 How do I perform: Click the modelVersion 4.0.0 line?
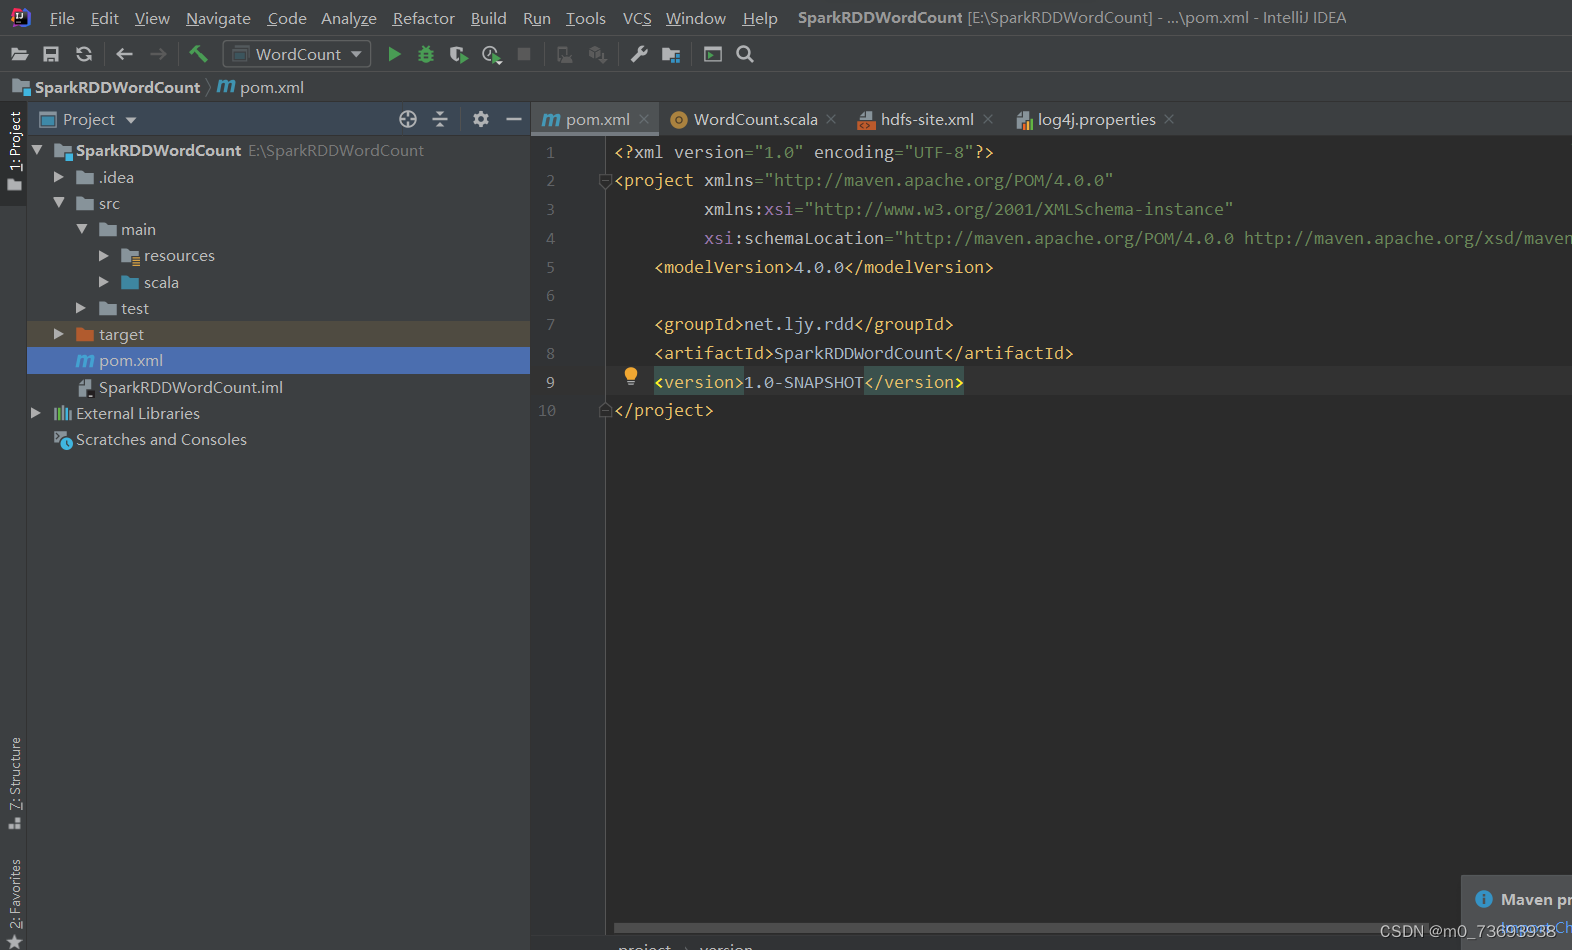pyautogui.click(x=824, y=267)
